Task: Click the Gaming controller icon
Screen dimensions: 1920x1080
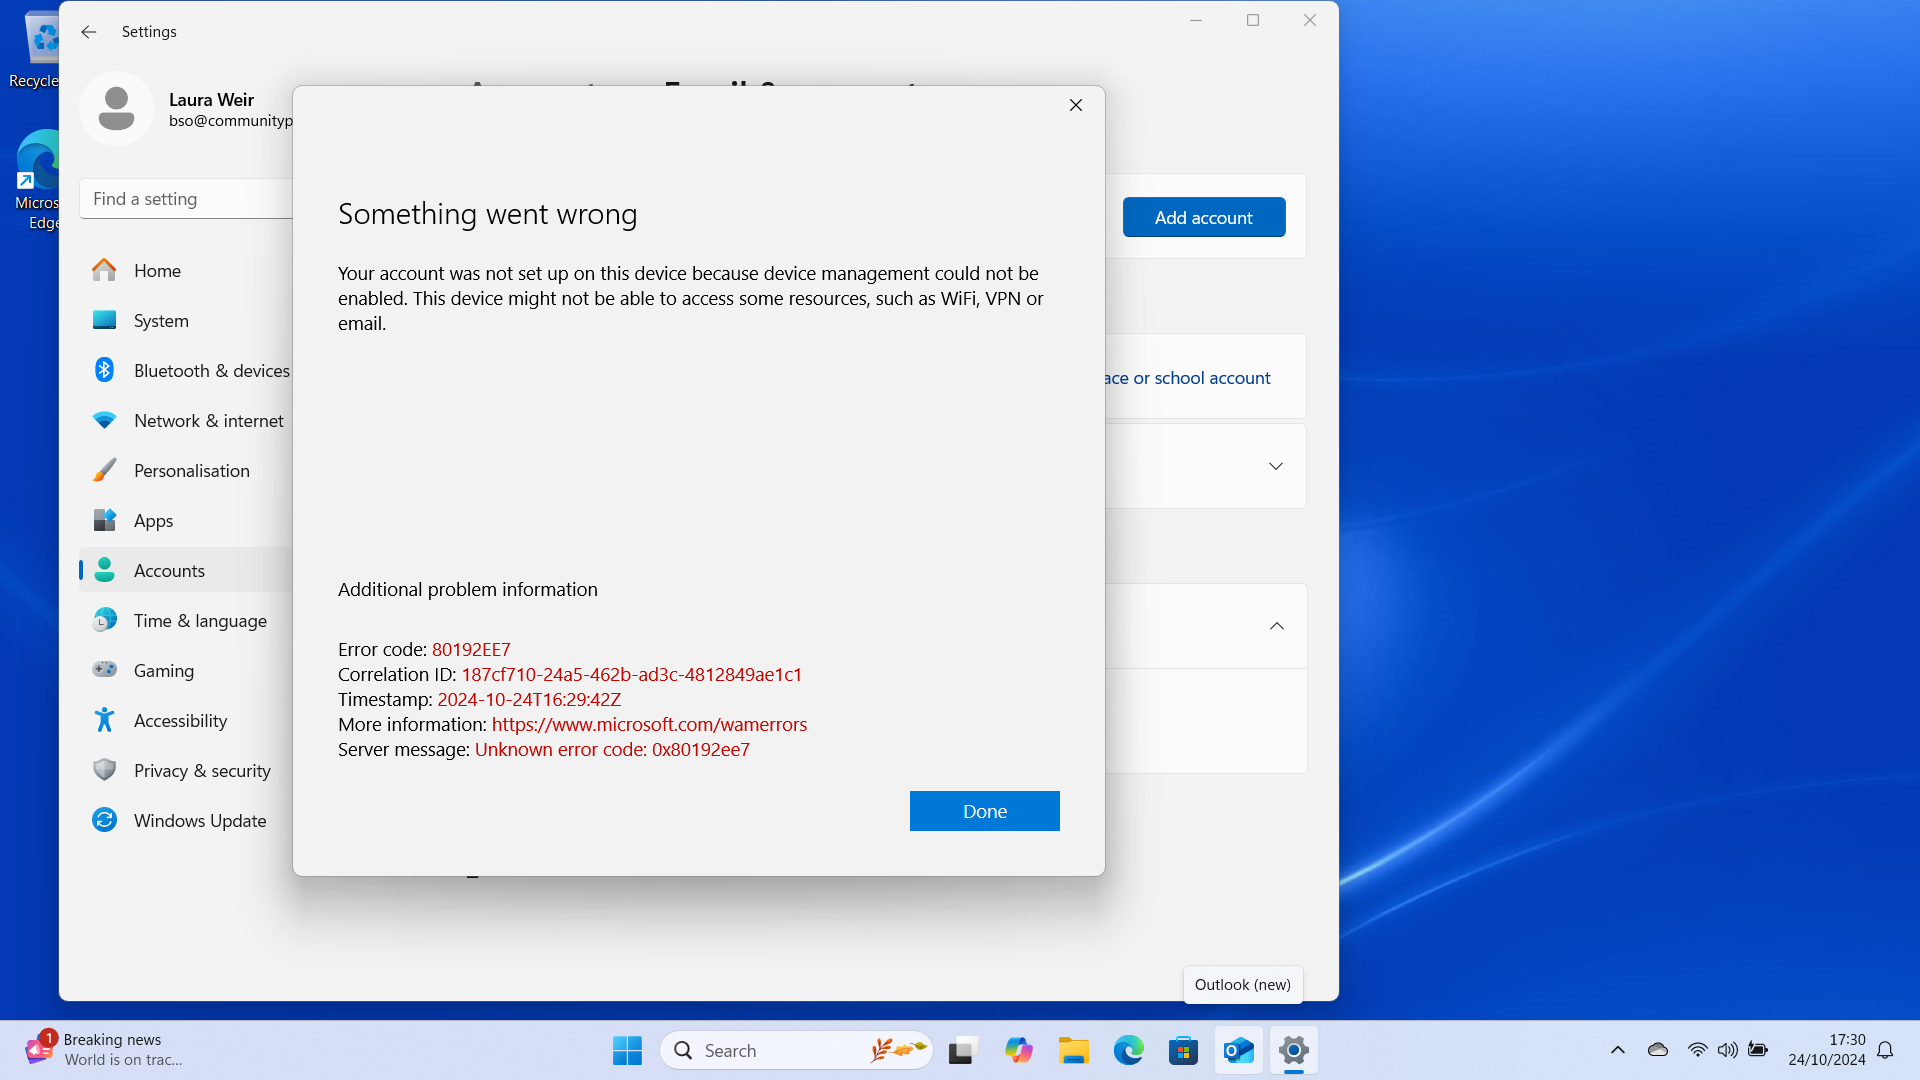Action: 104,670
